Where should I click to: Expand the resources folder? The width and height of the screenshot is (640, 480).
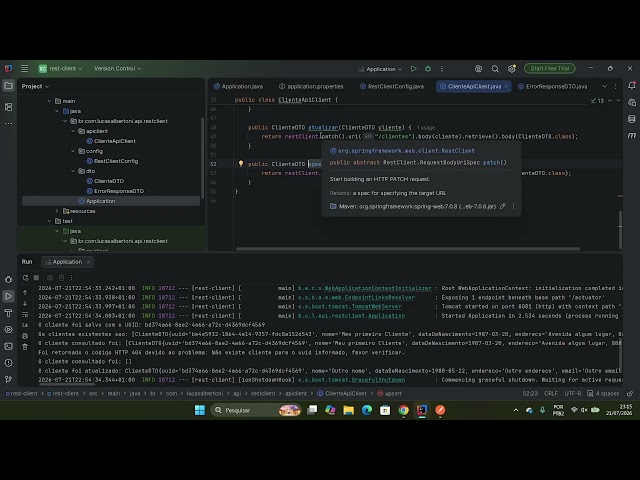coord(57,211)
